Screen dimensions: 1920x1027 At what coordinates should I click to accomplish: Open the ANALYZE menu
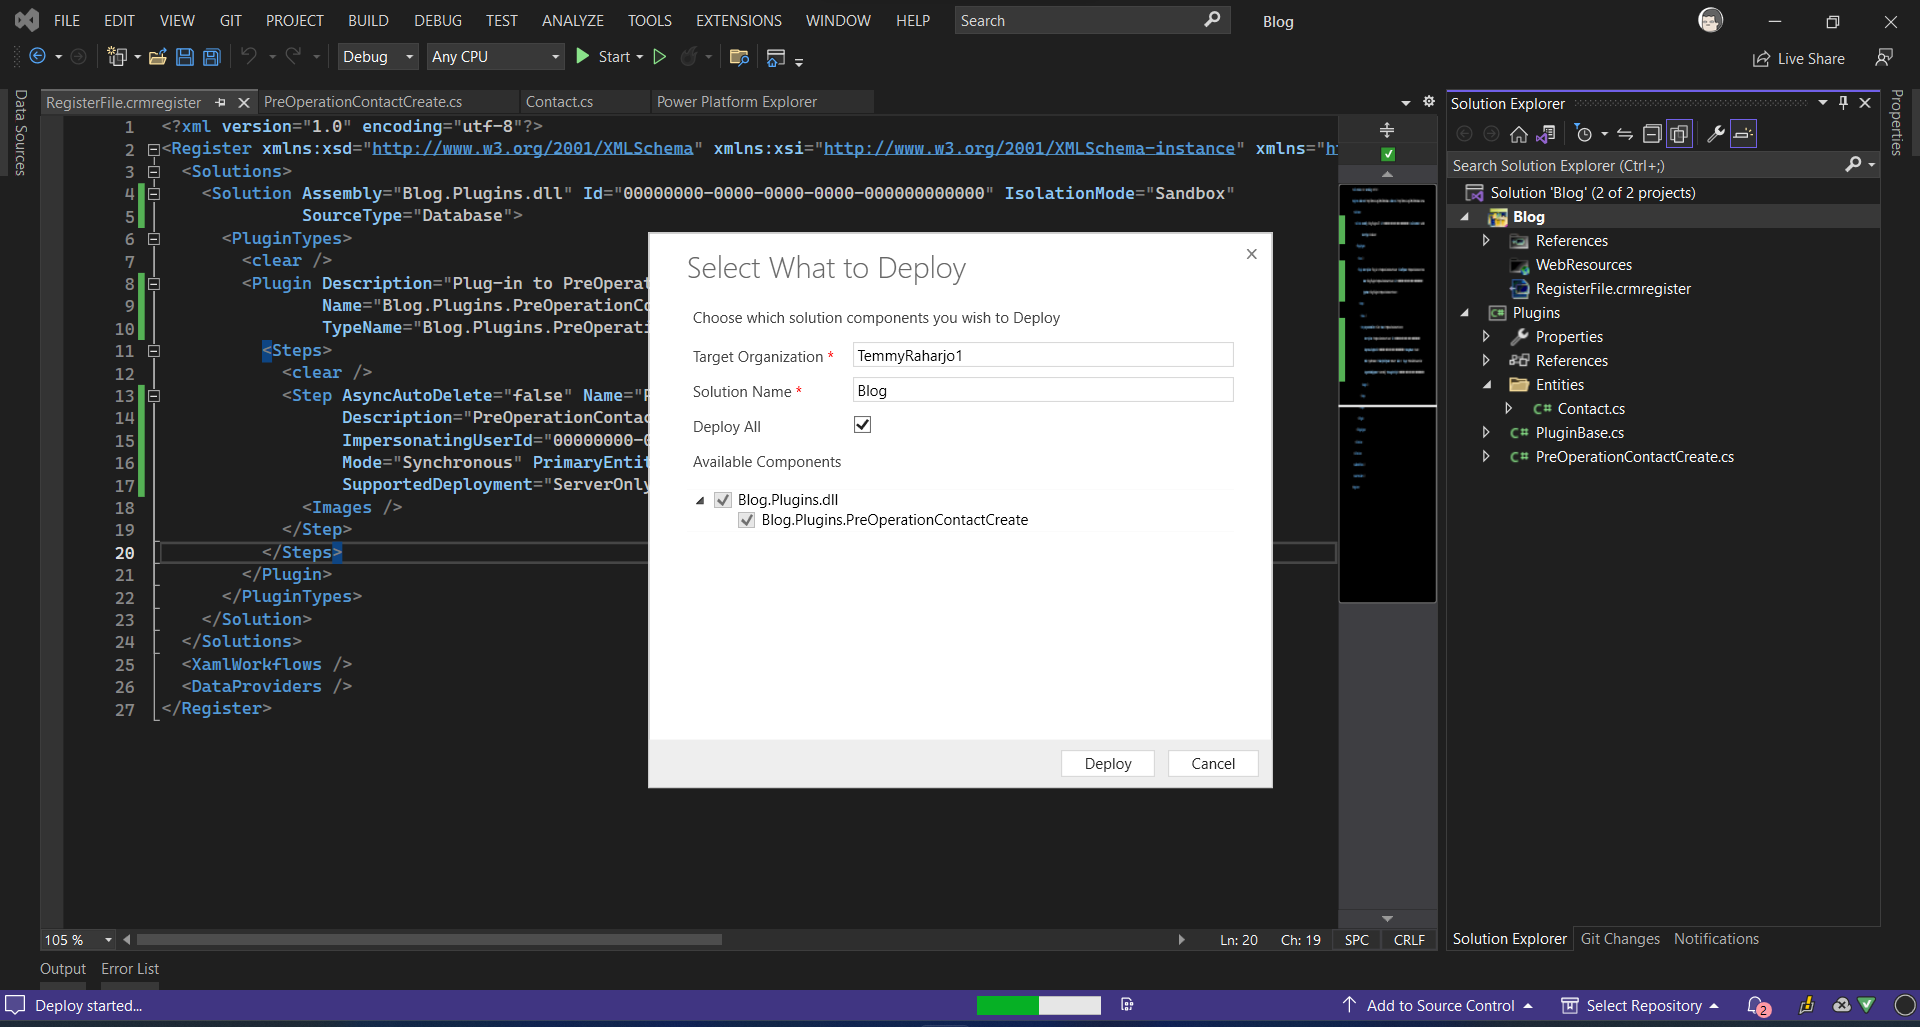573,20
